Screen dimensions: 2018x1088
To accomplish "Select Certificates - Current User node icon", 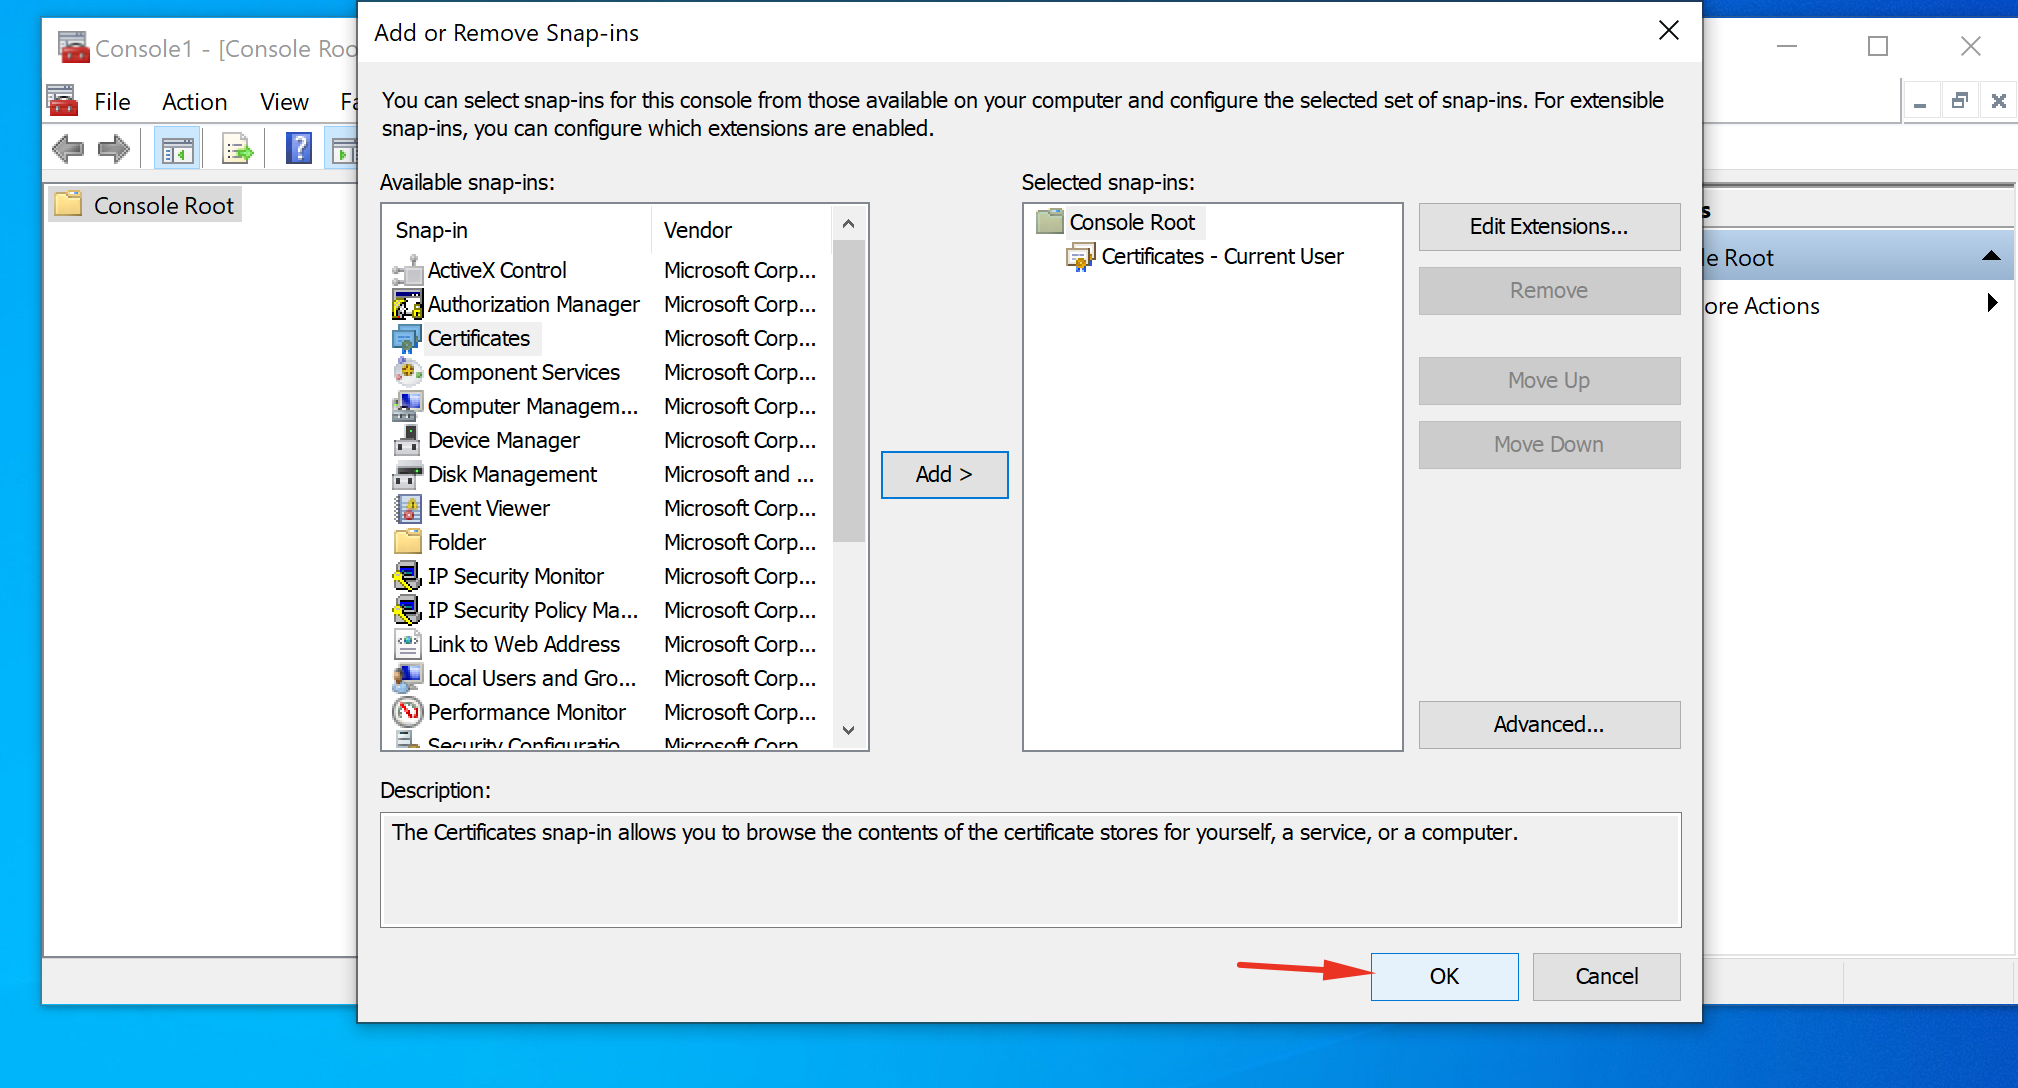I will (1080, 257).
